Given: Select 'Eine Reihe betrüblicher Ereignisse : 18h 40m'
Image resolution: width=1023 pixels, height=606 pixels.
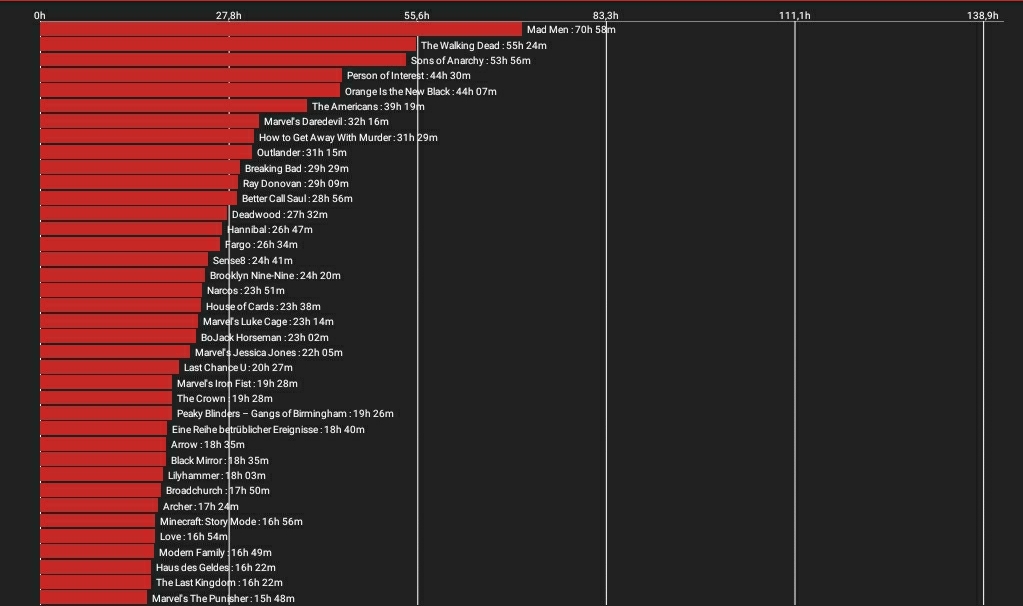Looking at the screenshot, I should [268, 429].
